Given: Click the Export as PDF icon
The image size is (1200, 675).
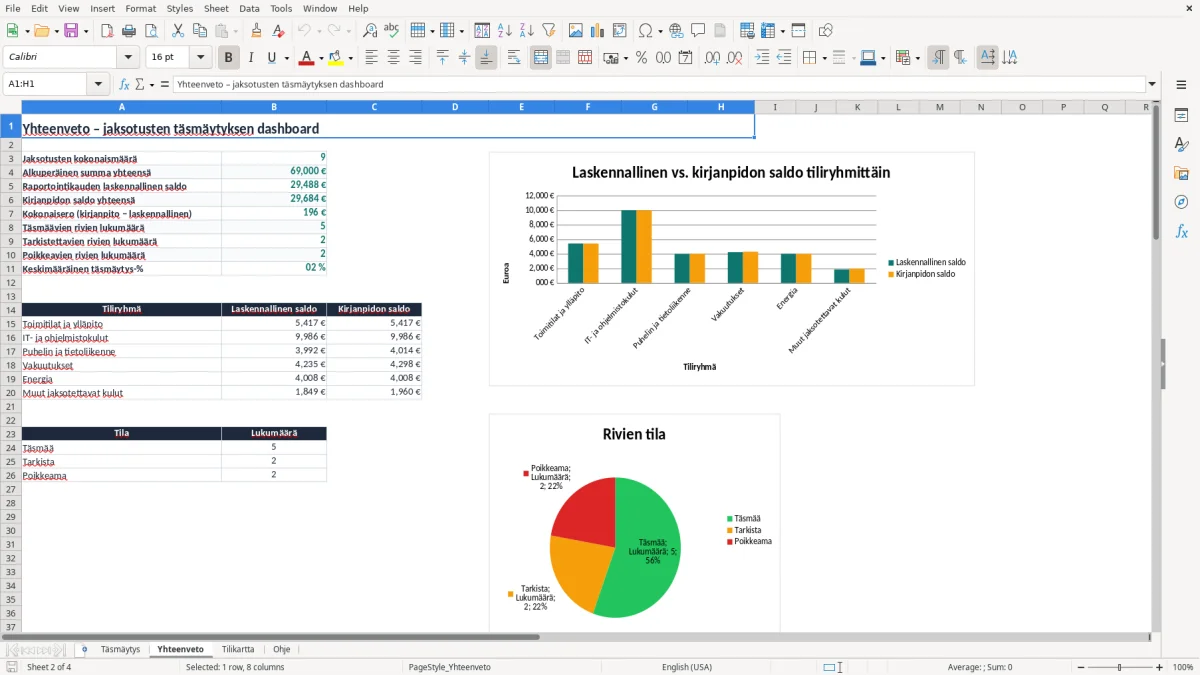Looking at the screenshot, I should point(107,31).
